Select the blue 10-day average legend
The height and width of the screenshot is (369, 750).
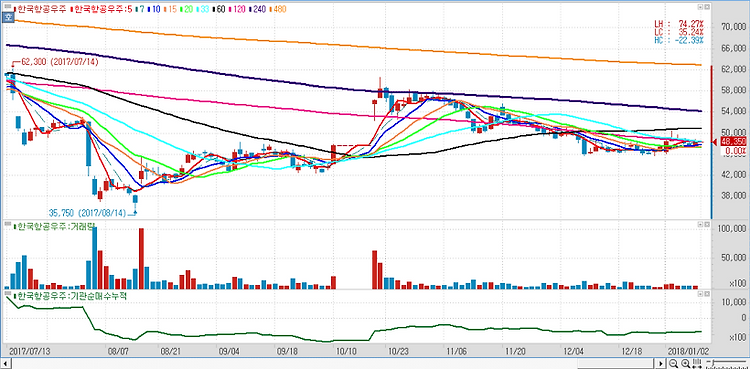click(154, 9)
